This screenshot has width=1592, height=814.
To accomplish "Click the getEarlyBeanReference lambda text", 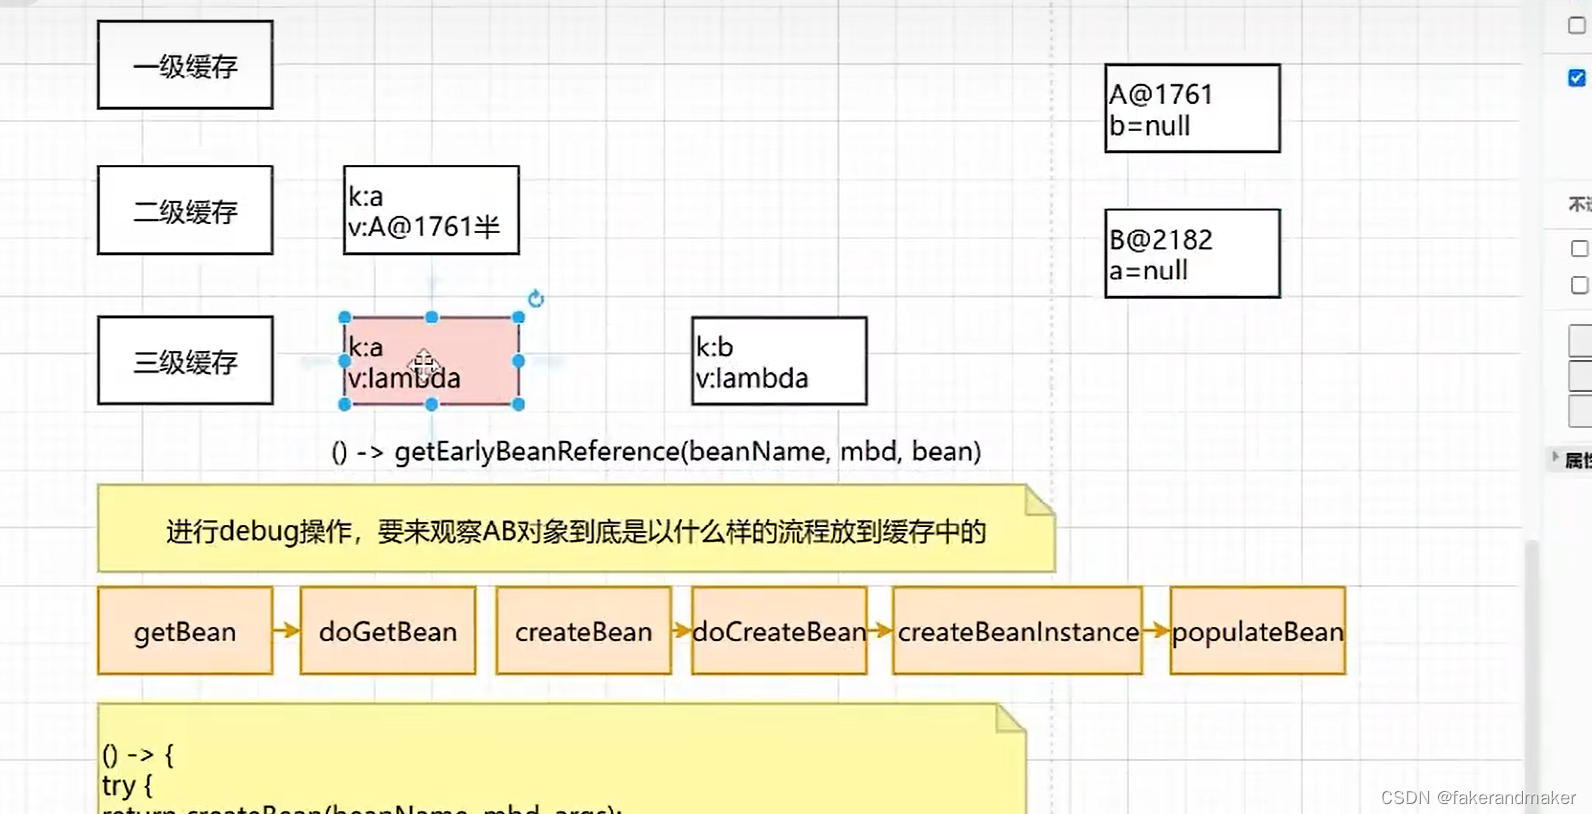I will (x=656, y=451).
